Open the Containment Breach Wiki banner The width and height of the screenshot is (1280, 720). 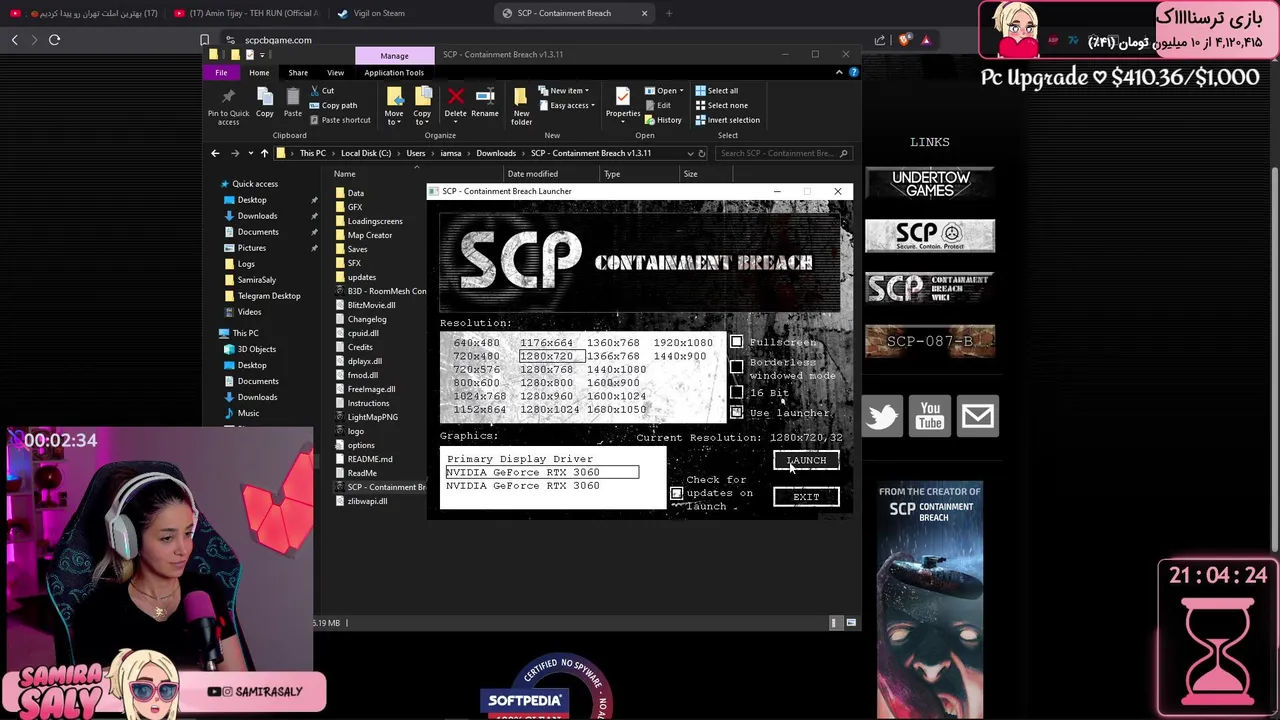point(930,288)
